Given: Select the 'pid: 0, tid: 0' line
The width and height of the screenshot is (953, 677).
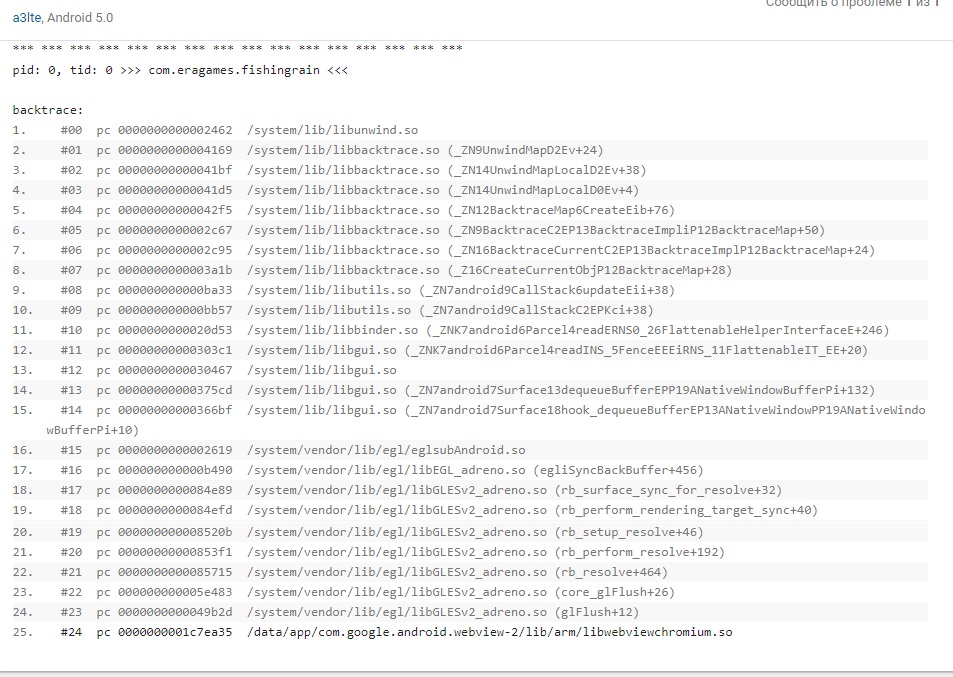Looking at the screenshot, I should 181,70.
